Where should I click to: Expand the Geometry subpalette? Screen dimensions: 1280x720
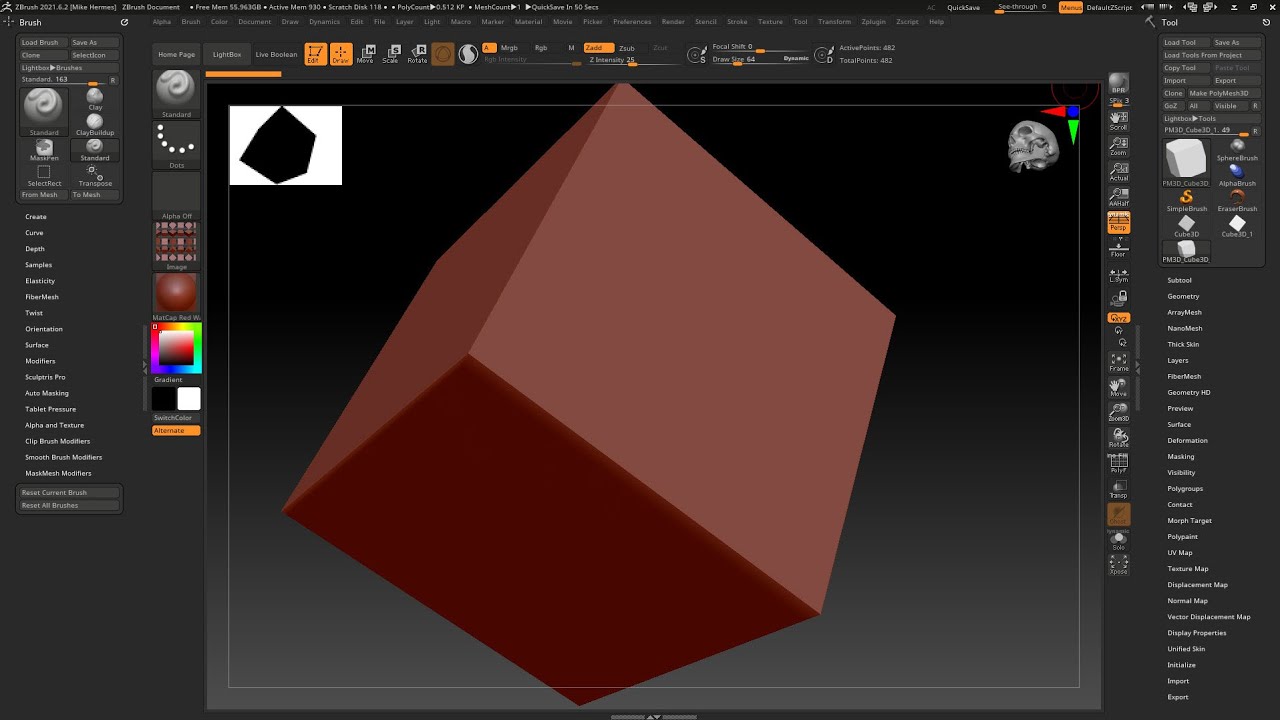[x=1183, y=296]
